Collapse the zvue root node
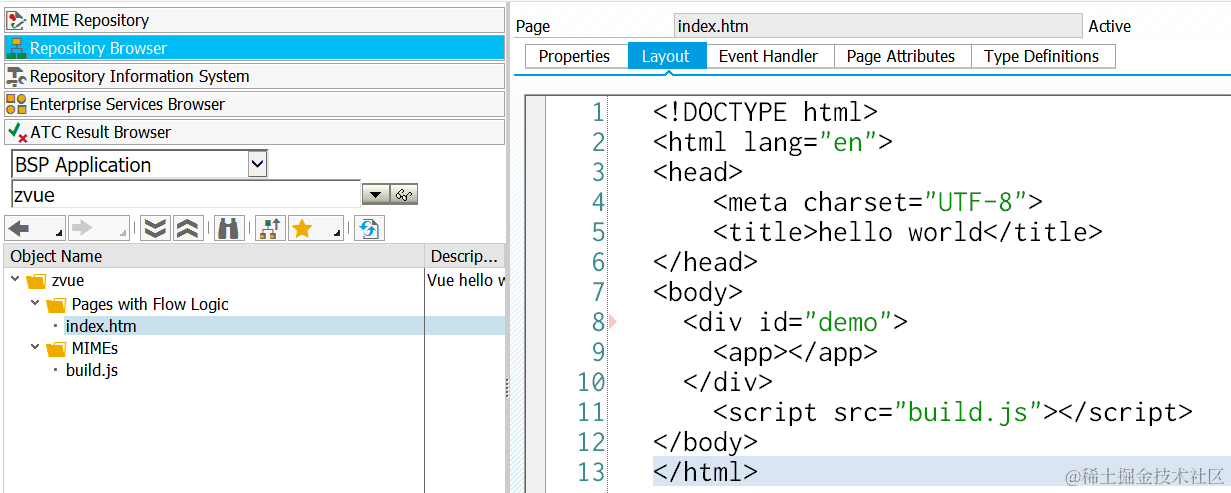The image size is (1231, 493). (x=15, y=280)
